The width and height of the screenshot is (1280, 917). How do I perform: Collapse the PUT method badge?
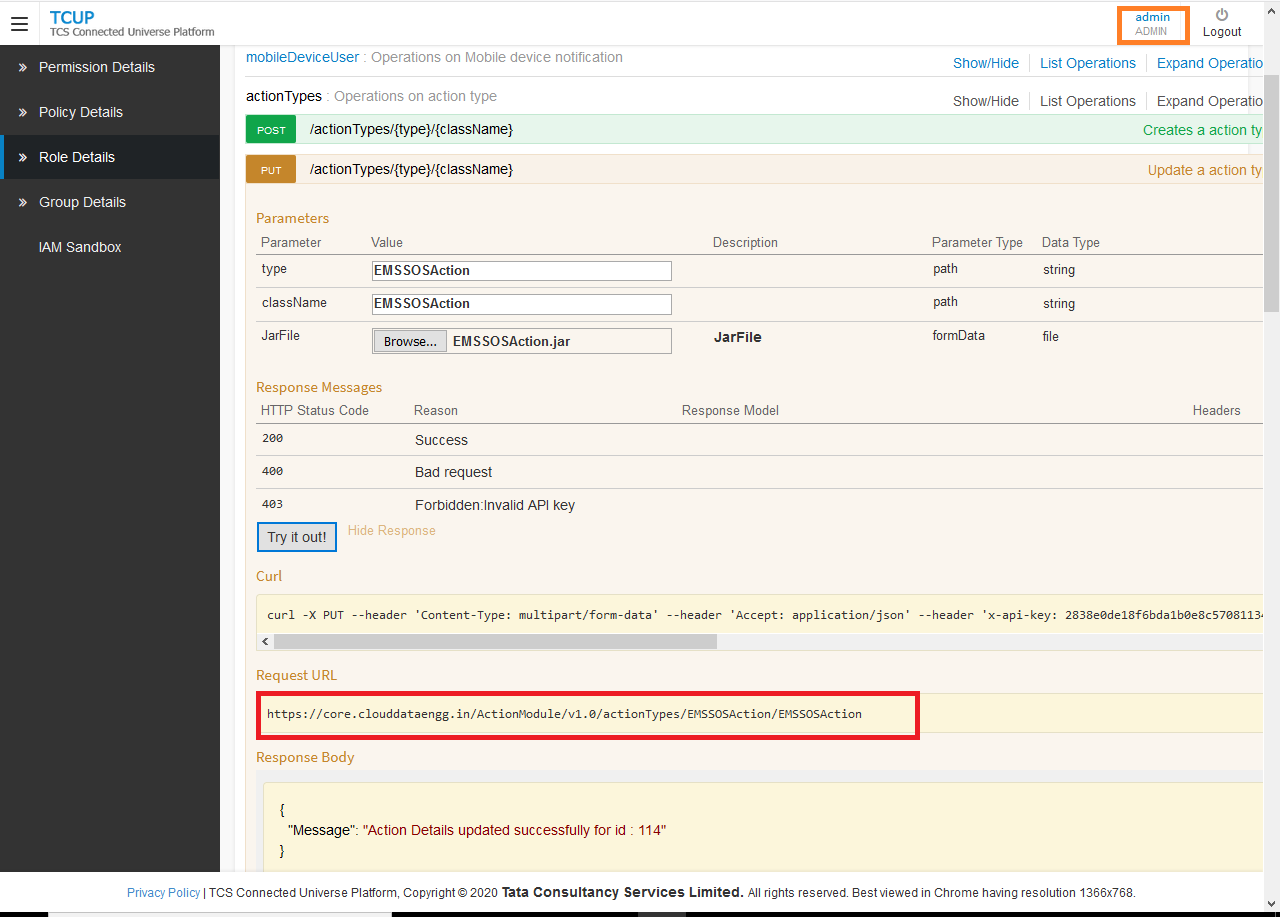click(x=271, y=170)
